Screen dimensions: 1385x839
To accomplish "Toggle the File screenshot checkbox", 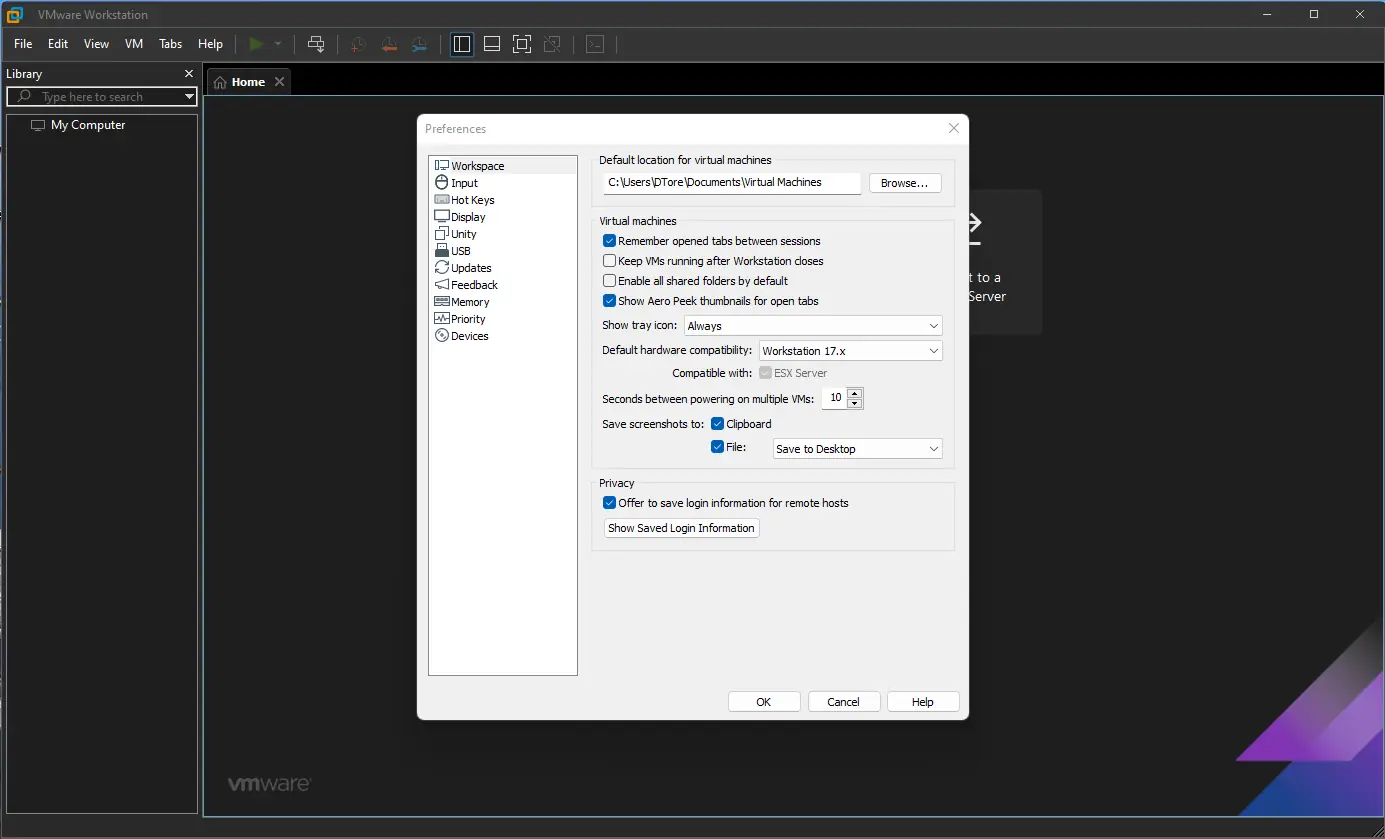I will (x=717, y=447).
